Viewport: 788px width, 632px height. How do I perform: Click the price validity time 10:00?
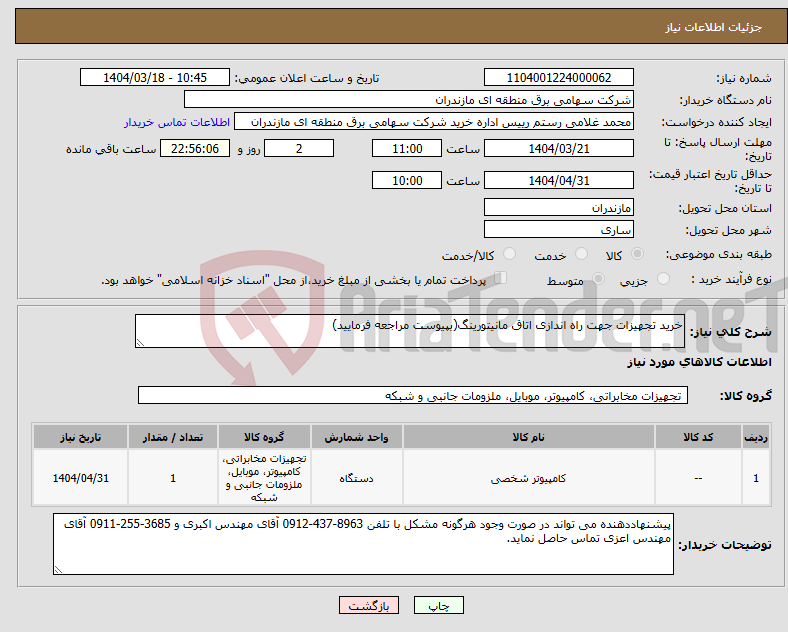tap(407, 180)
